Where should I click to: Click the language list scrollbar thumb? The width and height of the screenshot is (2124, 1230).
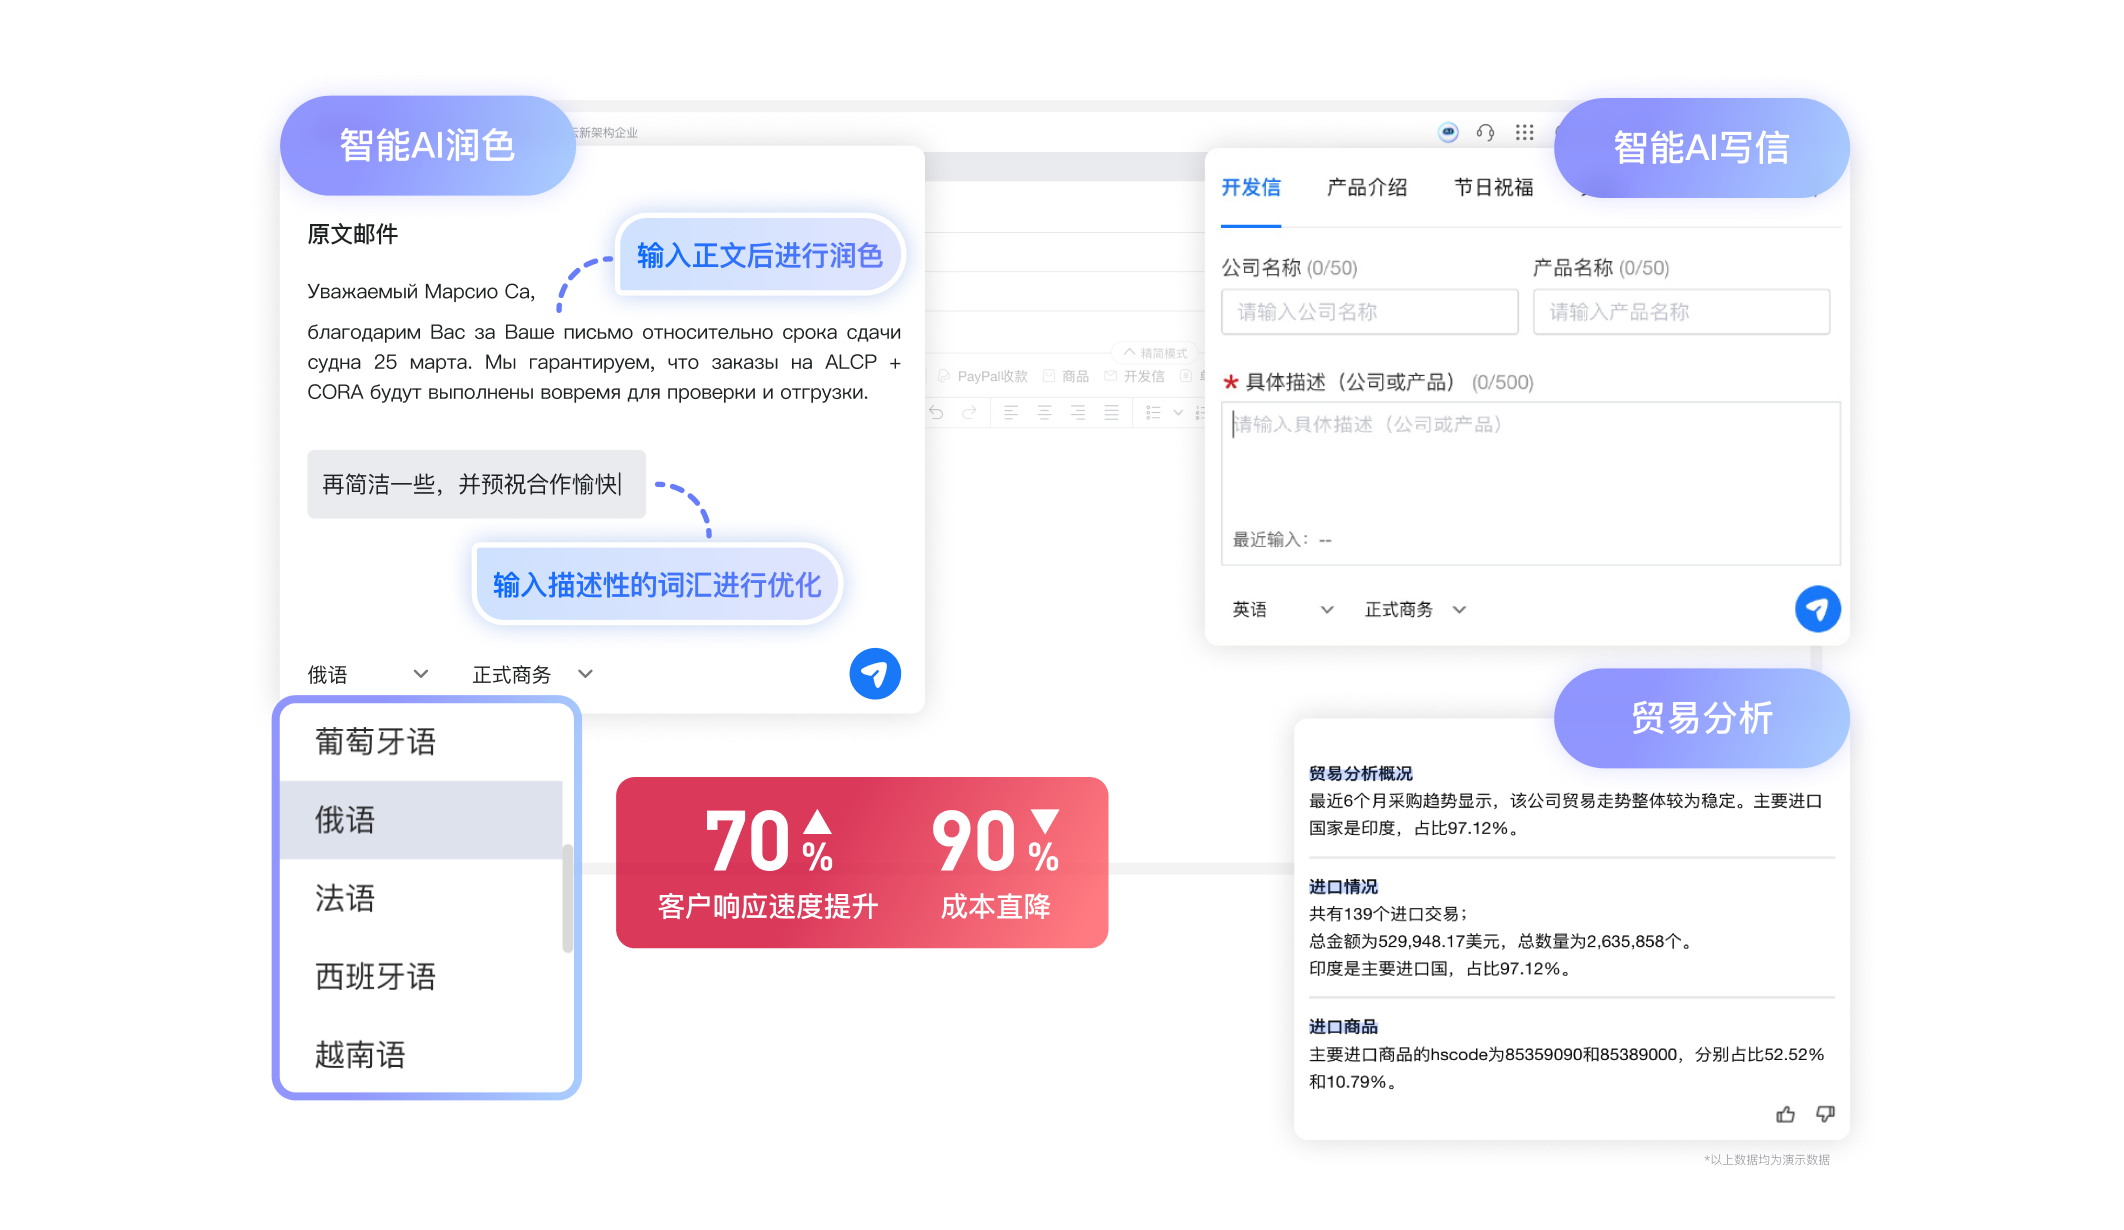click(567, 898)
